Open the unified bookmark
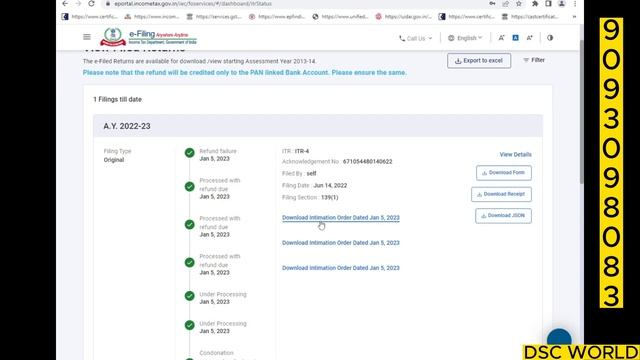Image resolution: width=640 pixels, height=360 pixels. (340, 17)
